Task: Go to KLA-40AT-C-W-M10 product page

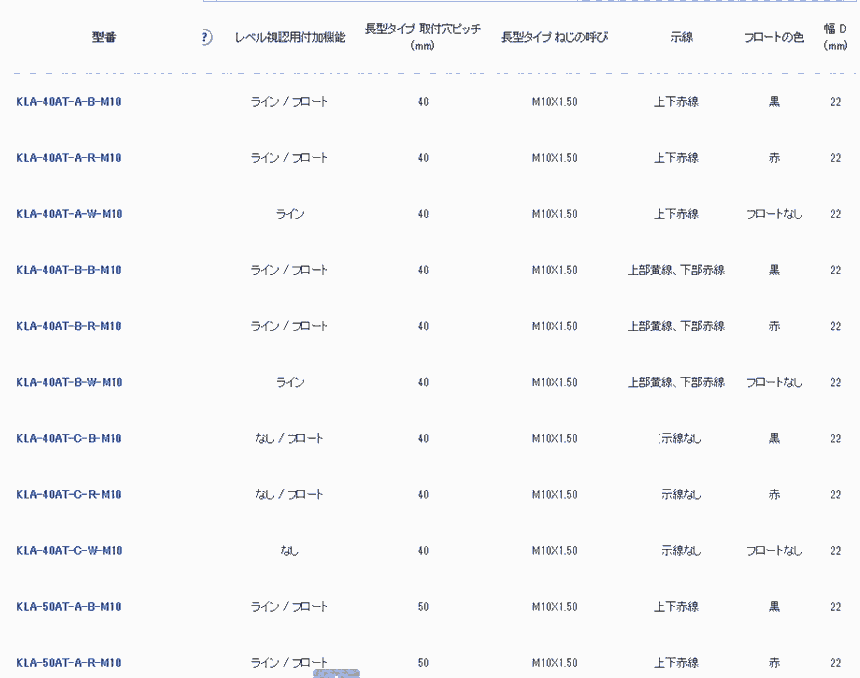Action: [69, 550]
